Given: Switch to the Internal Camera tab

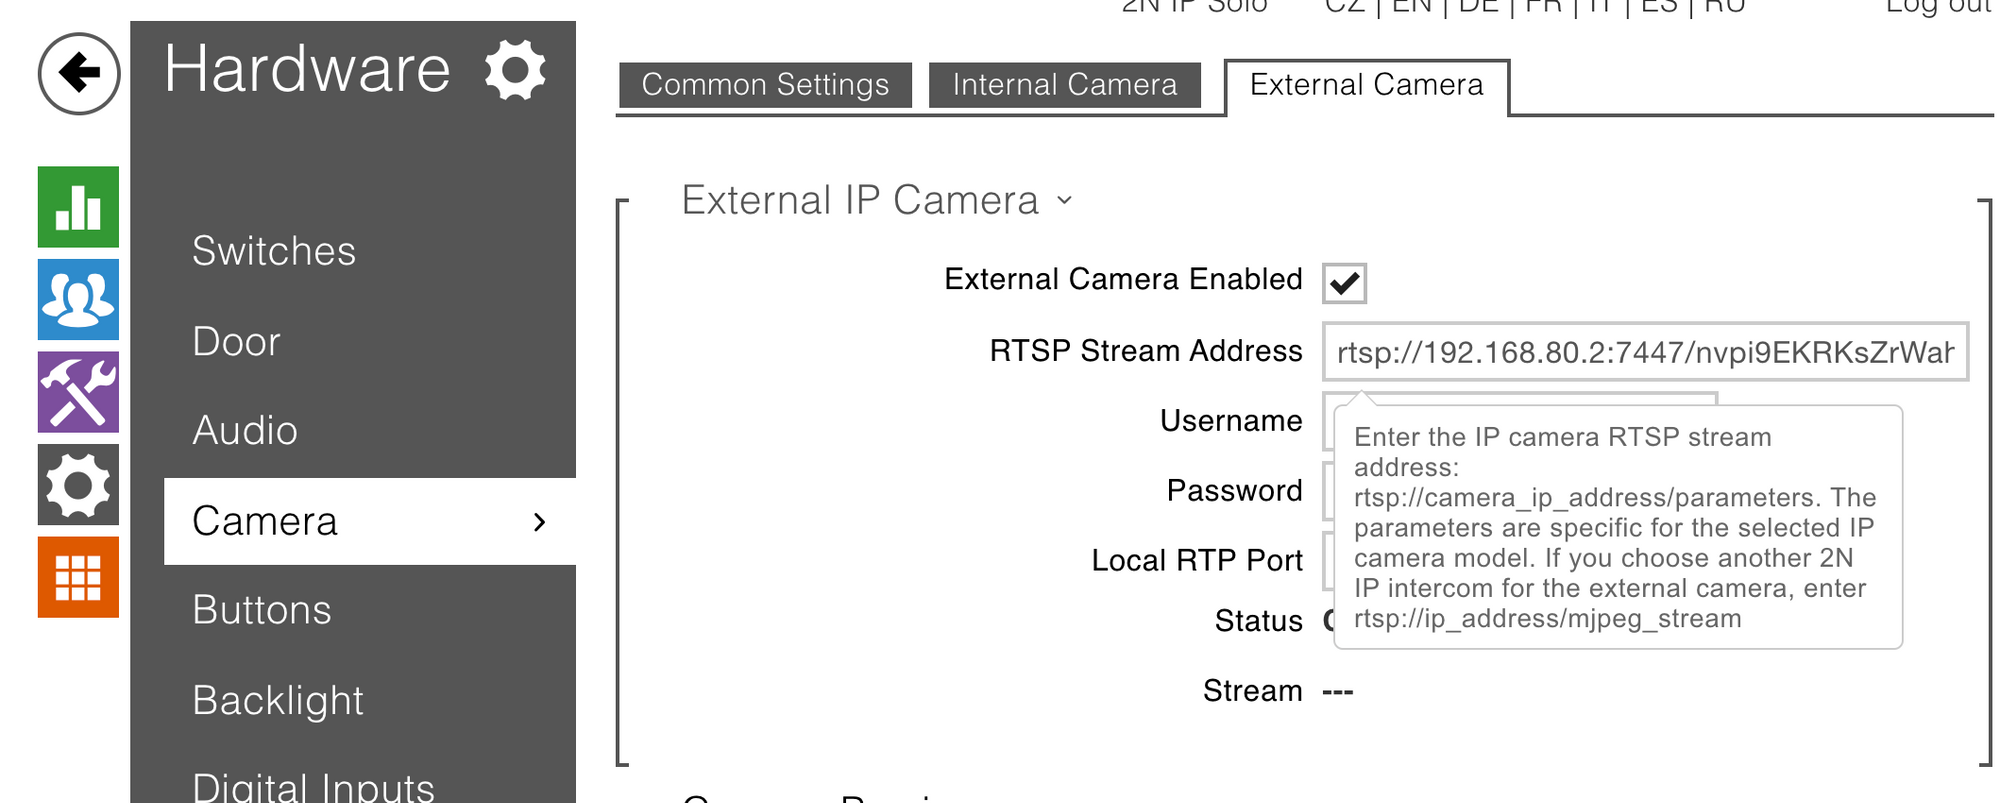Looking at the screenshot, I should tap(1065, 85).
